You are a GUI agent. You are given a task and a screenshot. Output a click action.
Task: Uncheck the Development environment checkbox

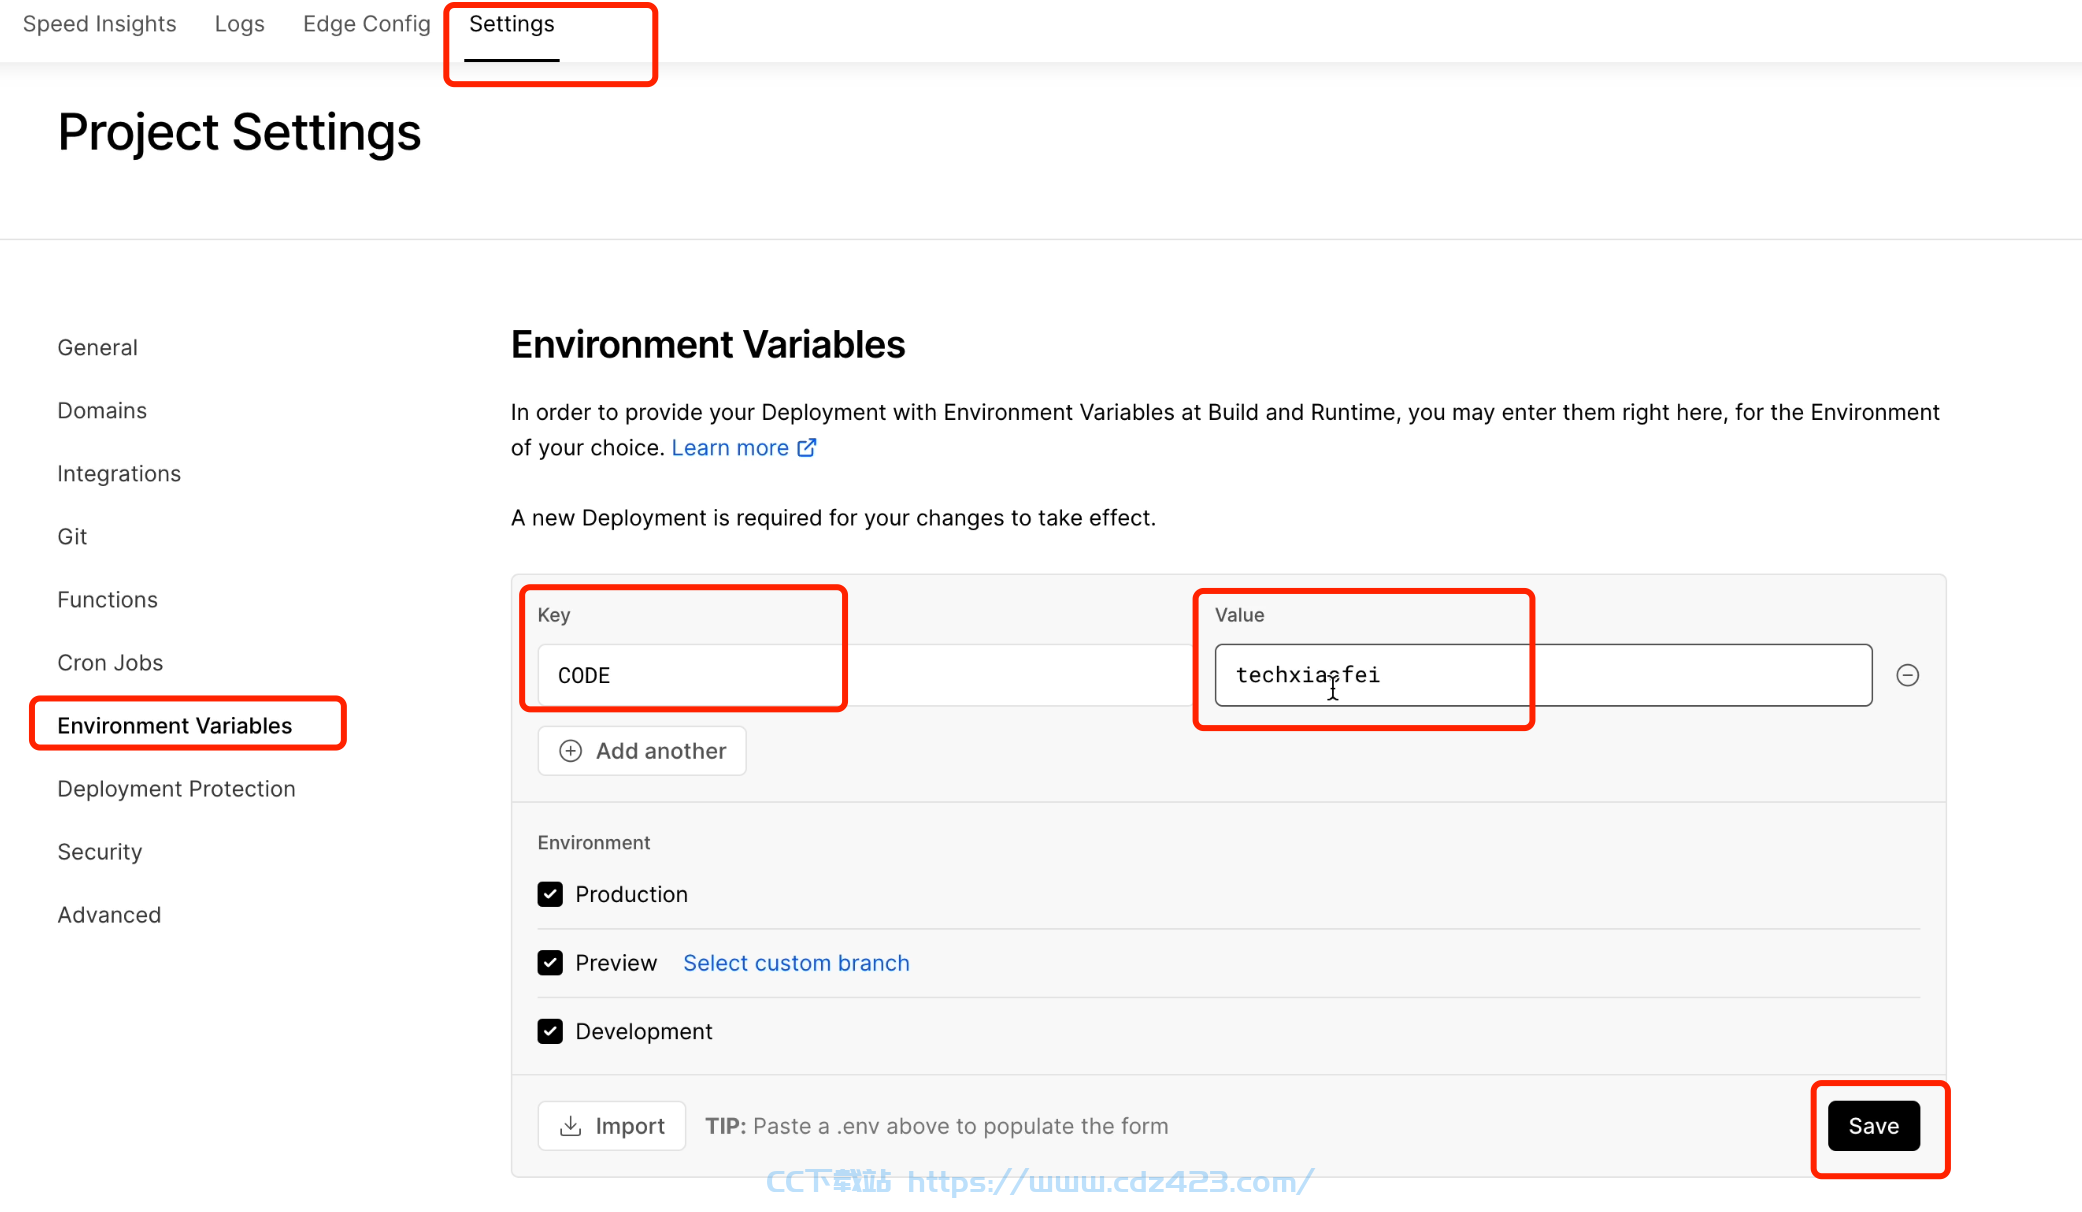point(550,1031)
